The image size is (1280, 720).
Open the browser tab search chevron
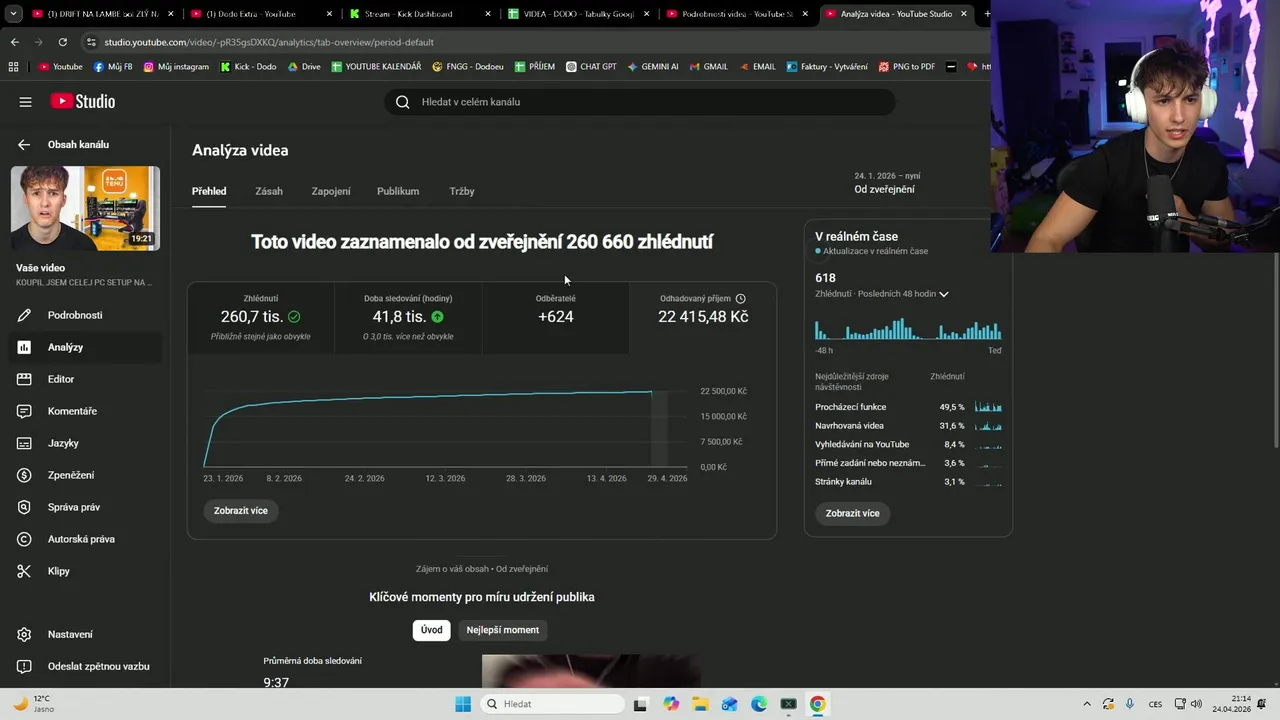tap(13, 14)
